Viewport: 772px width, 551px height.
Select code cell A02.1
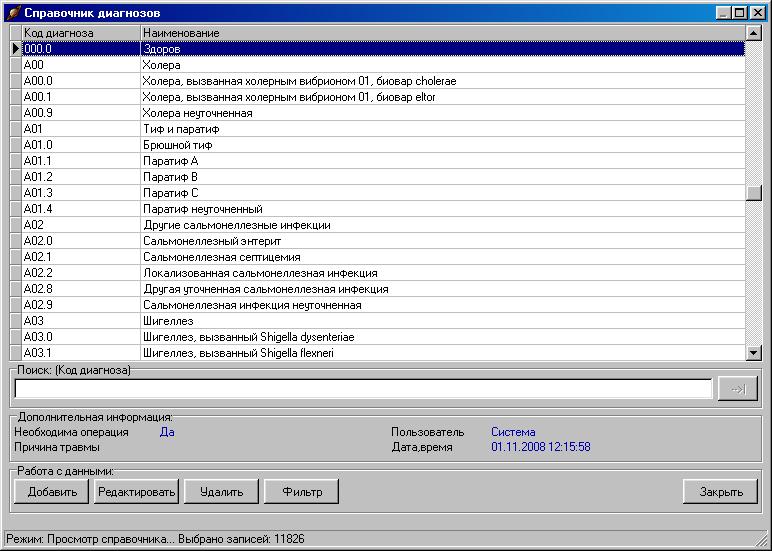click(81, 257)
